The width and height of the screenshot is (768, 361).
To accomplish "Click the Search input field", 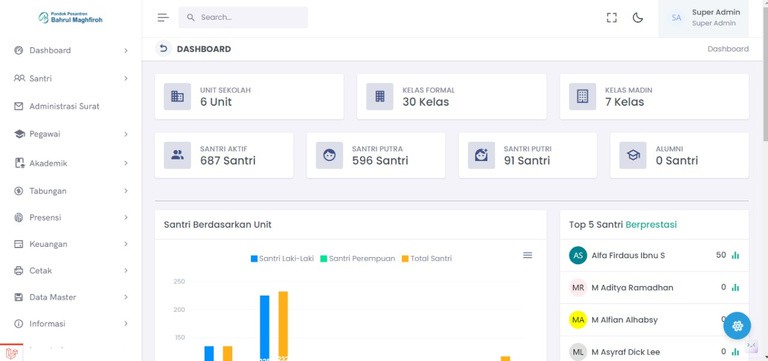I will click(x=243, y=17).
